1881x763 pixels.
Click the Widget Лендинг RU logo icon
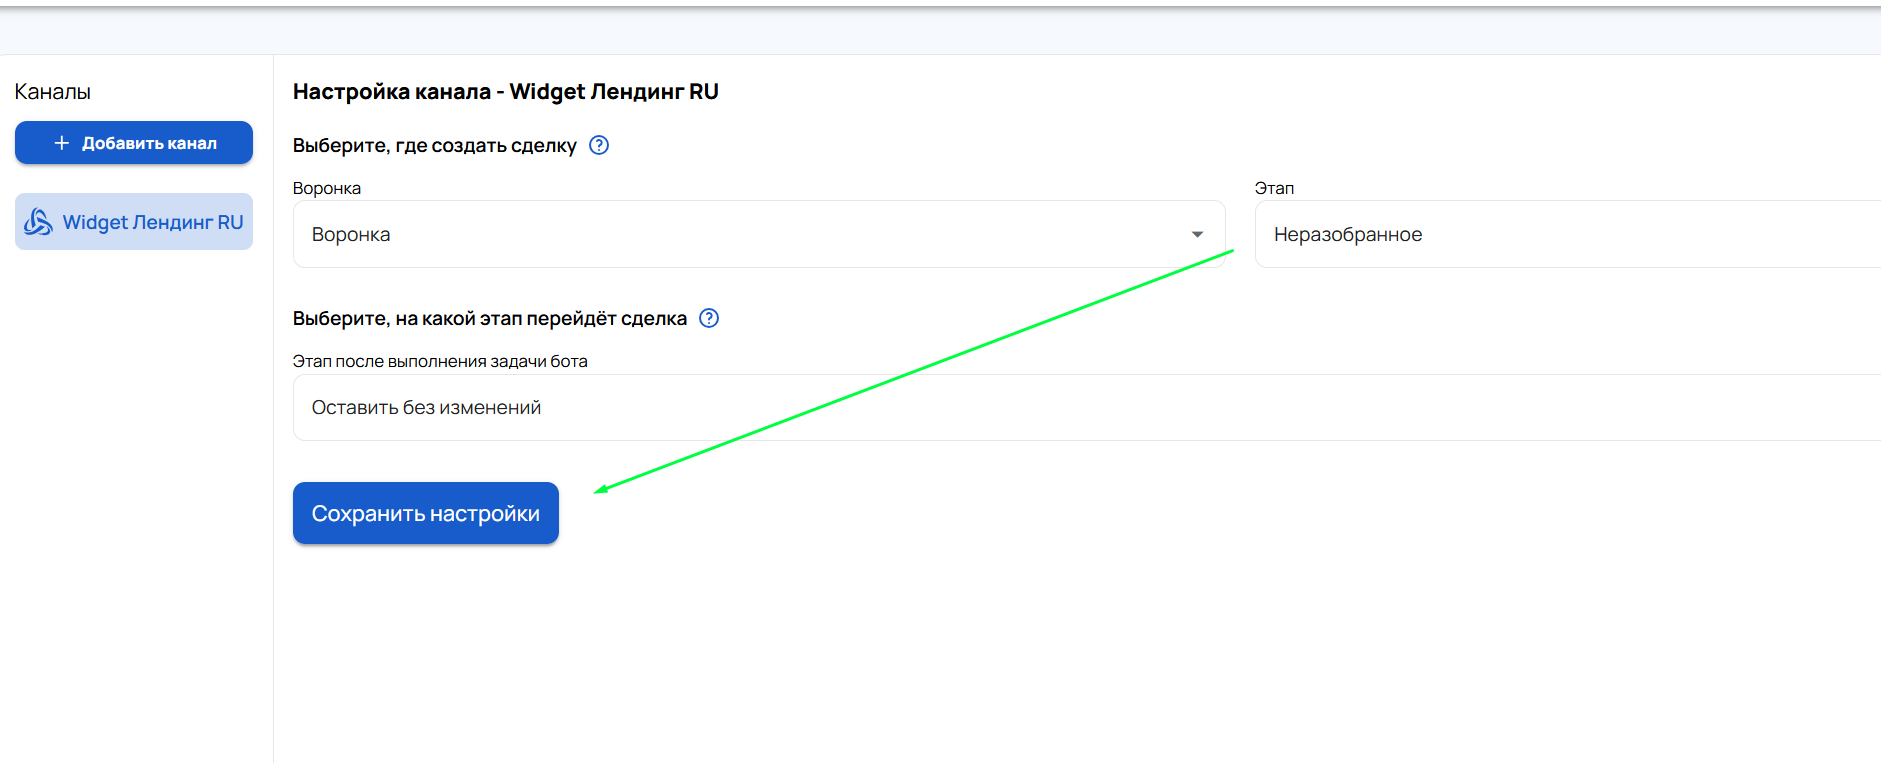[38, 222]
